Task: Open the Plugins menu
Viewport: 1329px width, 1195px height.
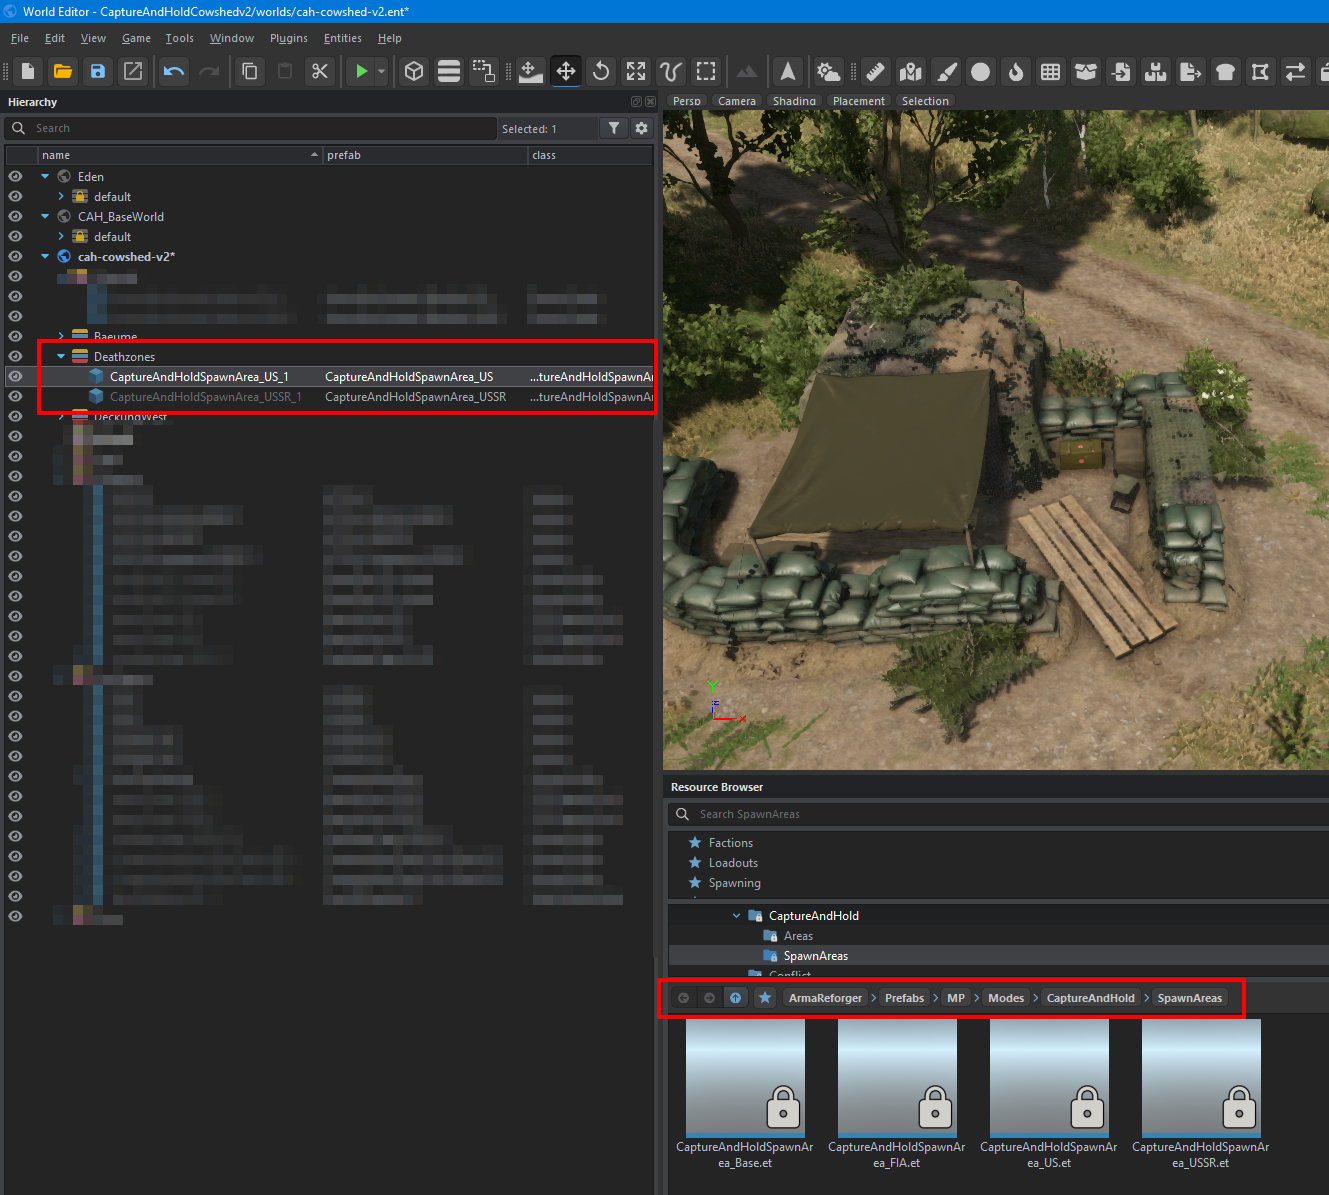Action: click(288, 38)
